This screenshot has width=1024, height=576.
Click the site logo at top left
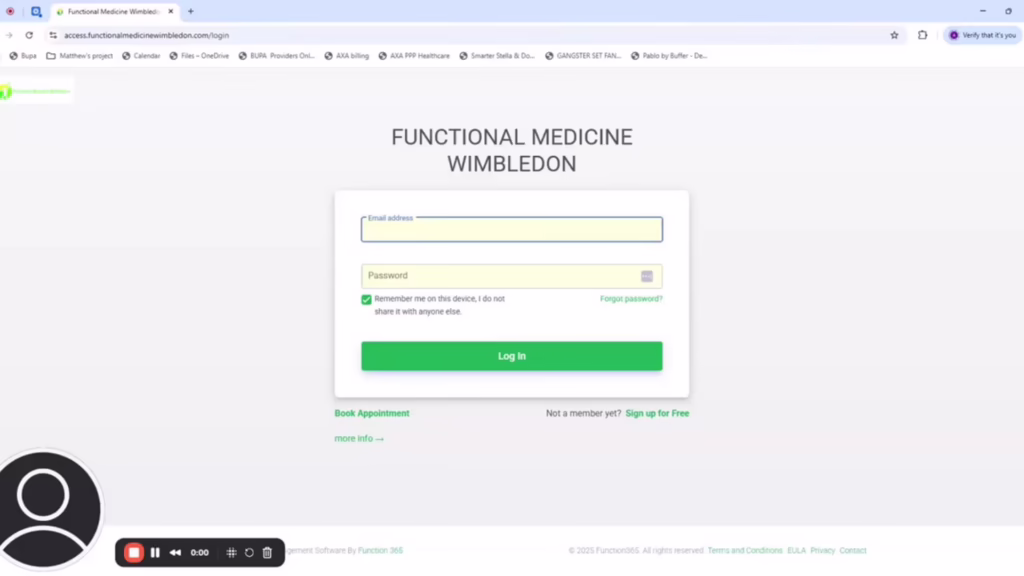pos(37,91)
